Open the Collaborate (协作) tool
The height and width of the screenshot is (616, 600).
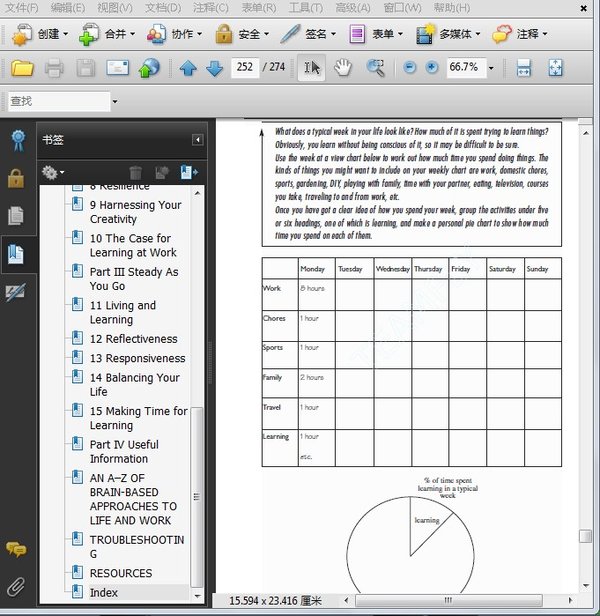click(x=174, y=34)
